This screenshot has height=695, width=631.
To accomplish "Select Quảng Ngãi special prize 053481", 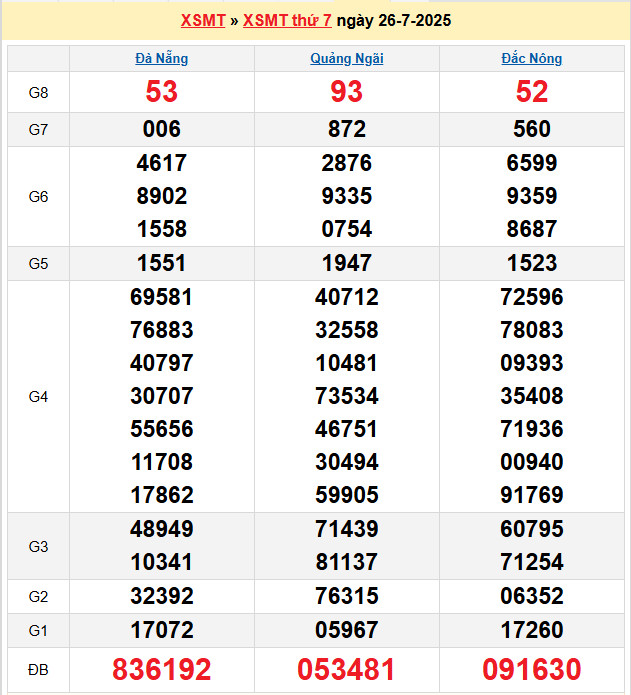I will [347, 669].
